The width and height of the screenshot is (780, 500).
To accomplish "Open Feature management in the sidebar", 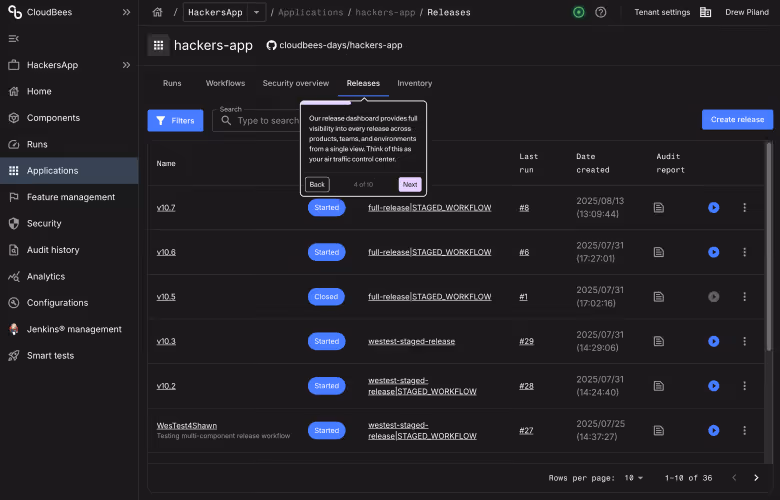I will tap(69, 197).
